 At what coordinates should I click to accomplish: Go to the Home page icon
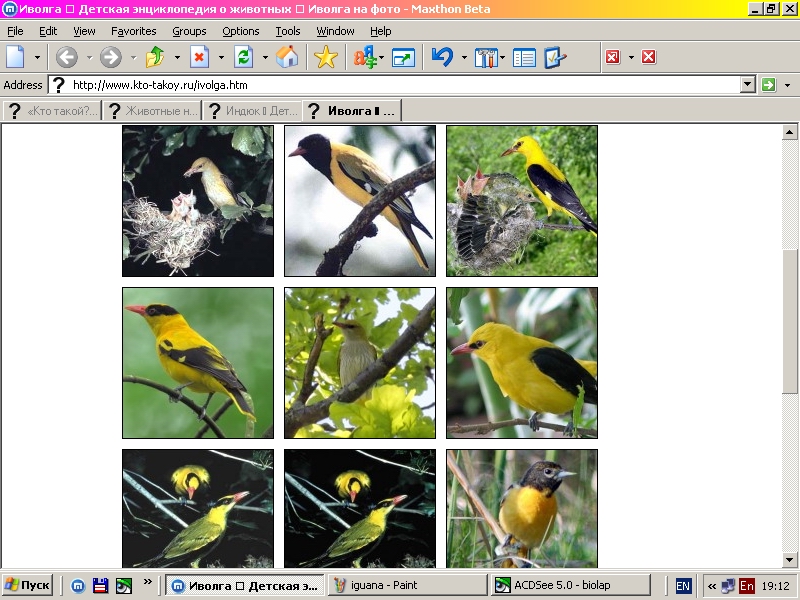(x=287, y=57)
